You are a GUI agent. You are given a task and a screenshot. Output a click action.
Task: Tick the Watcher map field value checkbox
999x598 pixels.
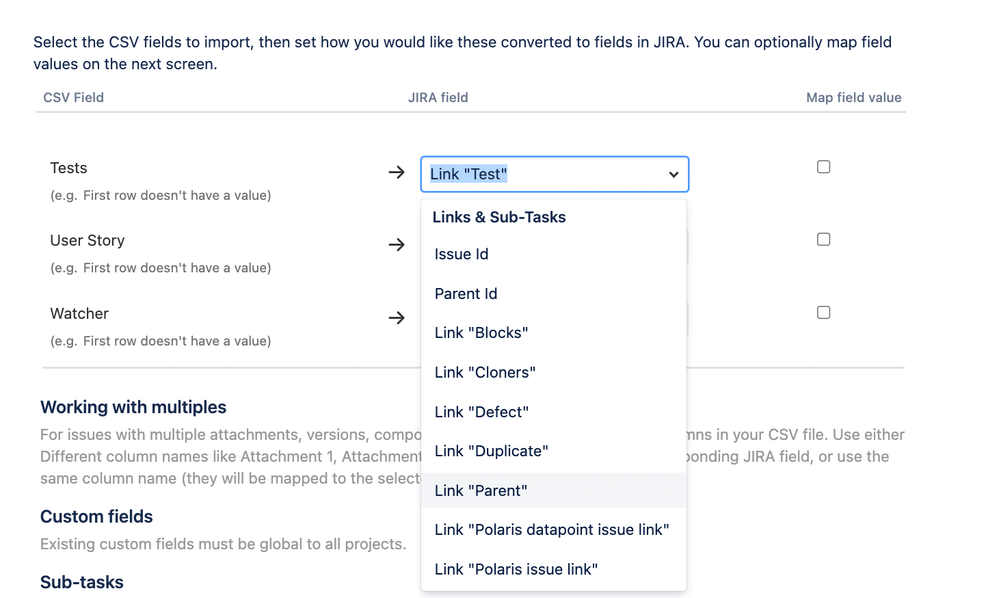pyautogui.click(x=823, y=313)
